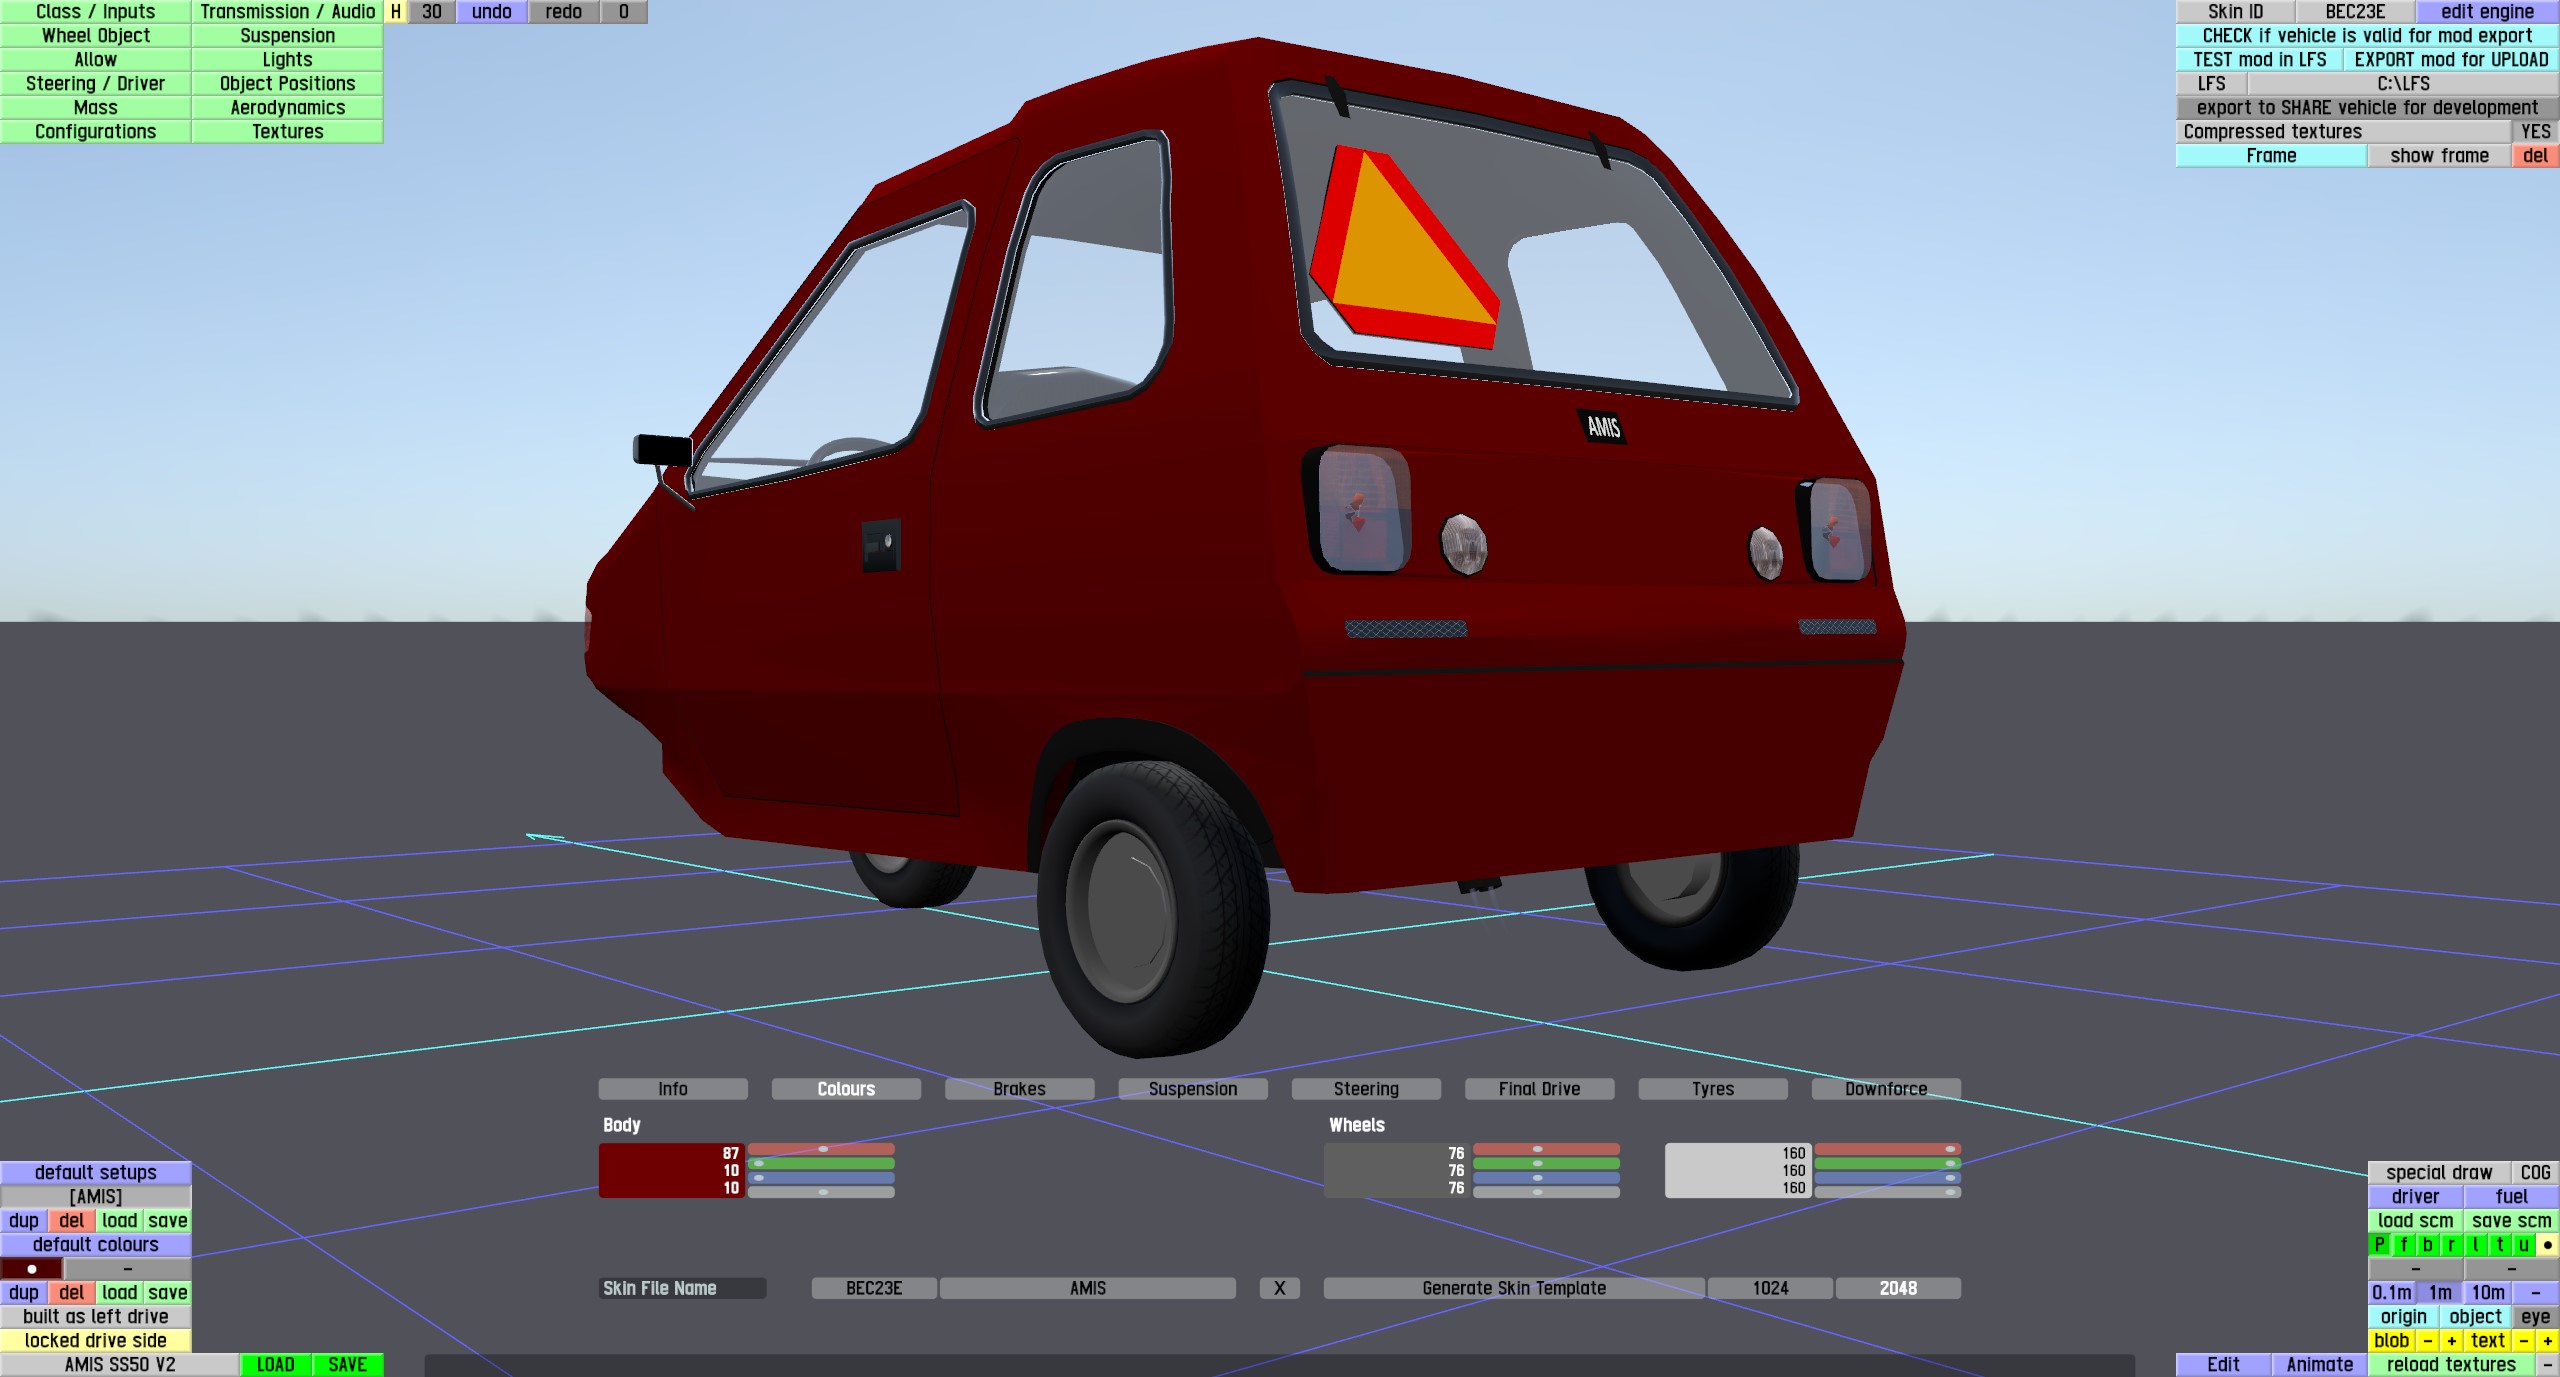Click the 'r' right view button
This screenshot has height=1377, width=2560.
[x=2451, y=1245]
